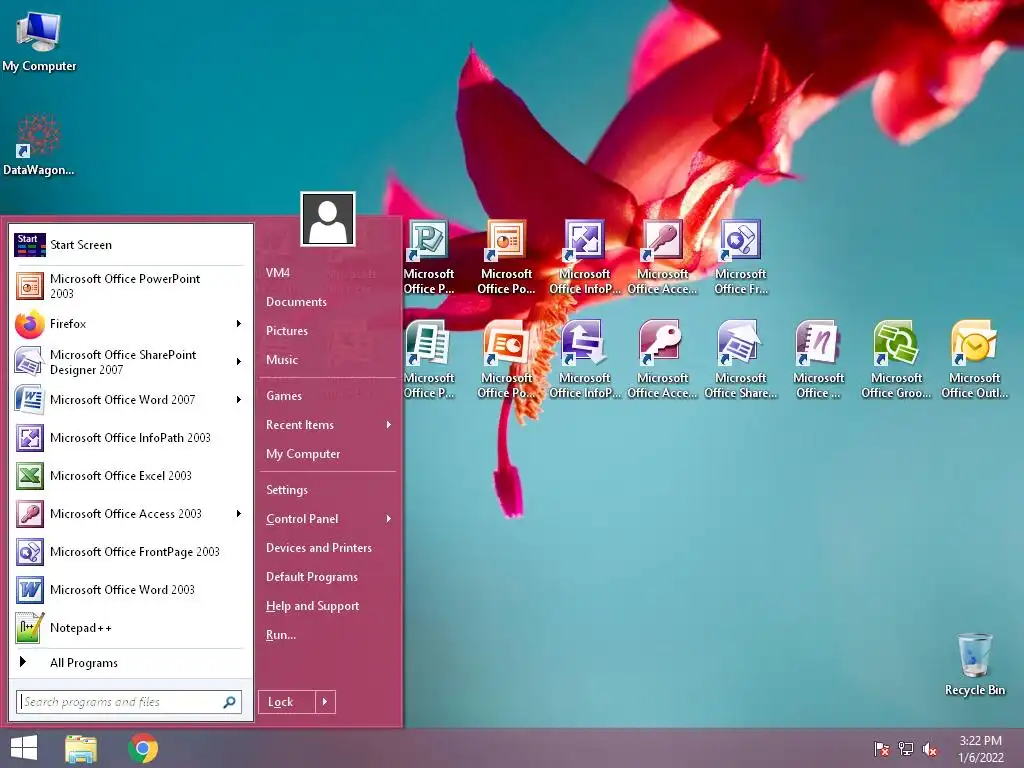Viewport: 1024px width, 768px height.
Task: Open the Publisher 2003 desktop shortcut
Action: (428, 257)
